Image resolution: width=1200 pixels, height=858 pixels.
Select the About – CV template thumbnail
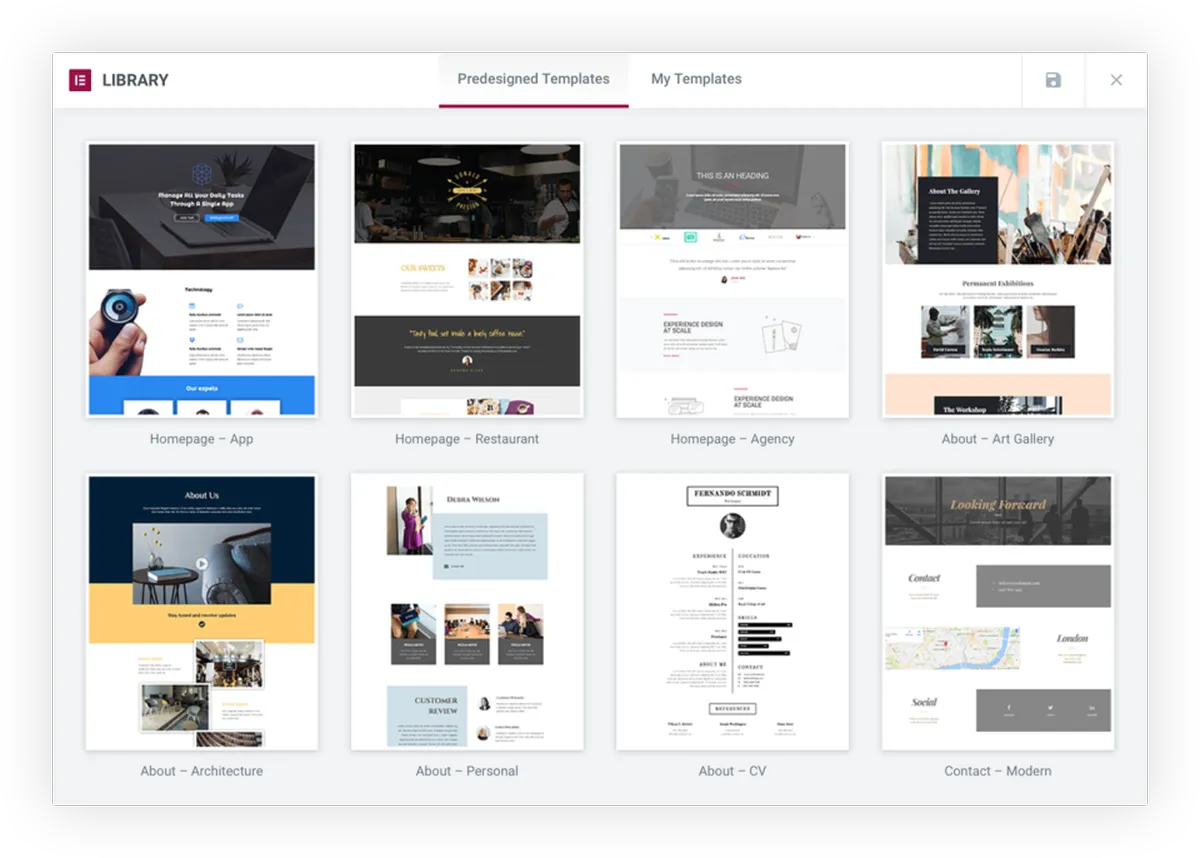[732, 611]
